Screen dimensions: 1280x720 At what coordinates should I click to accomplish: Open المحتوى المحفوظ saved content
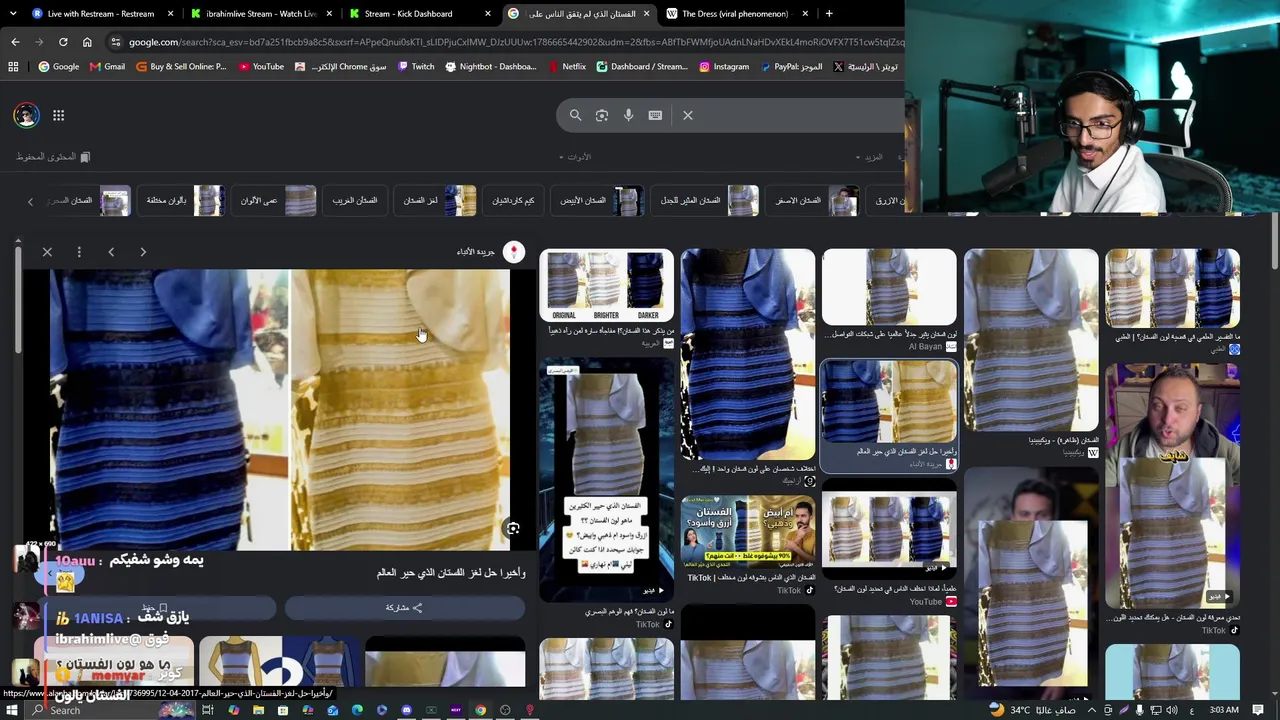coord(53,157)
